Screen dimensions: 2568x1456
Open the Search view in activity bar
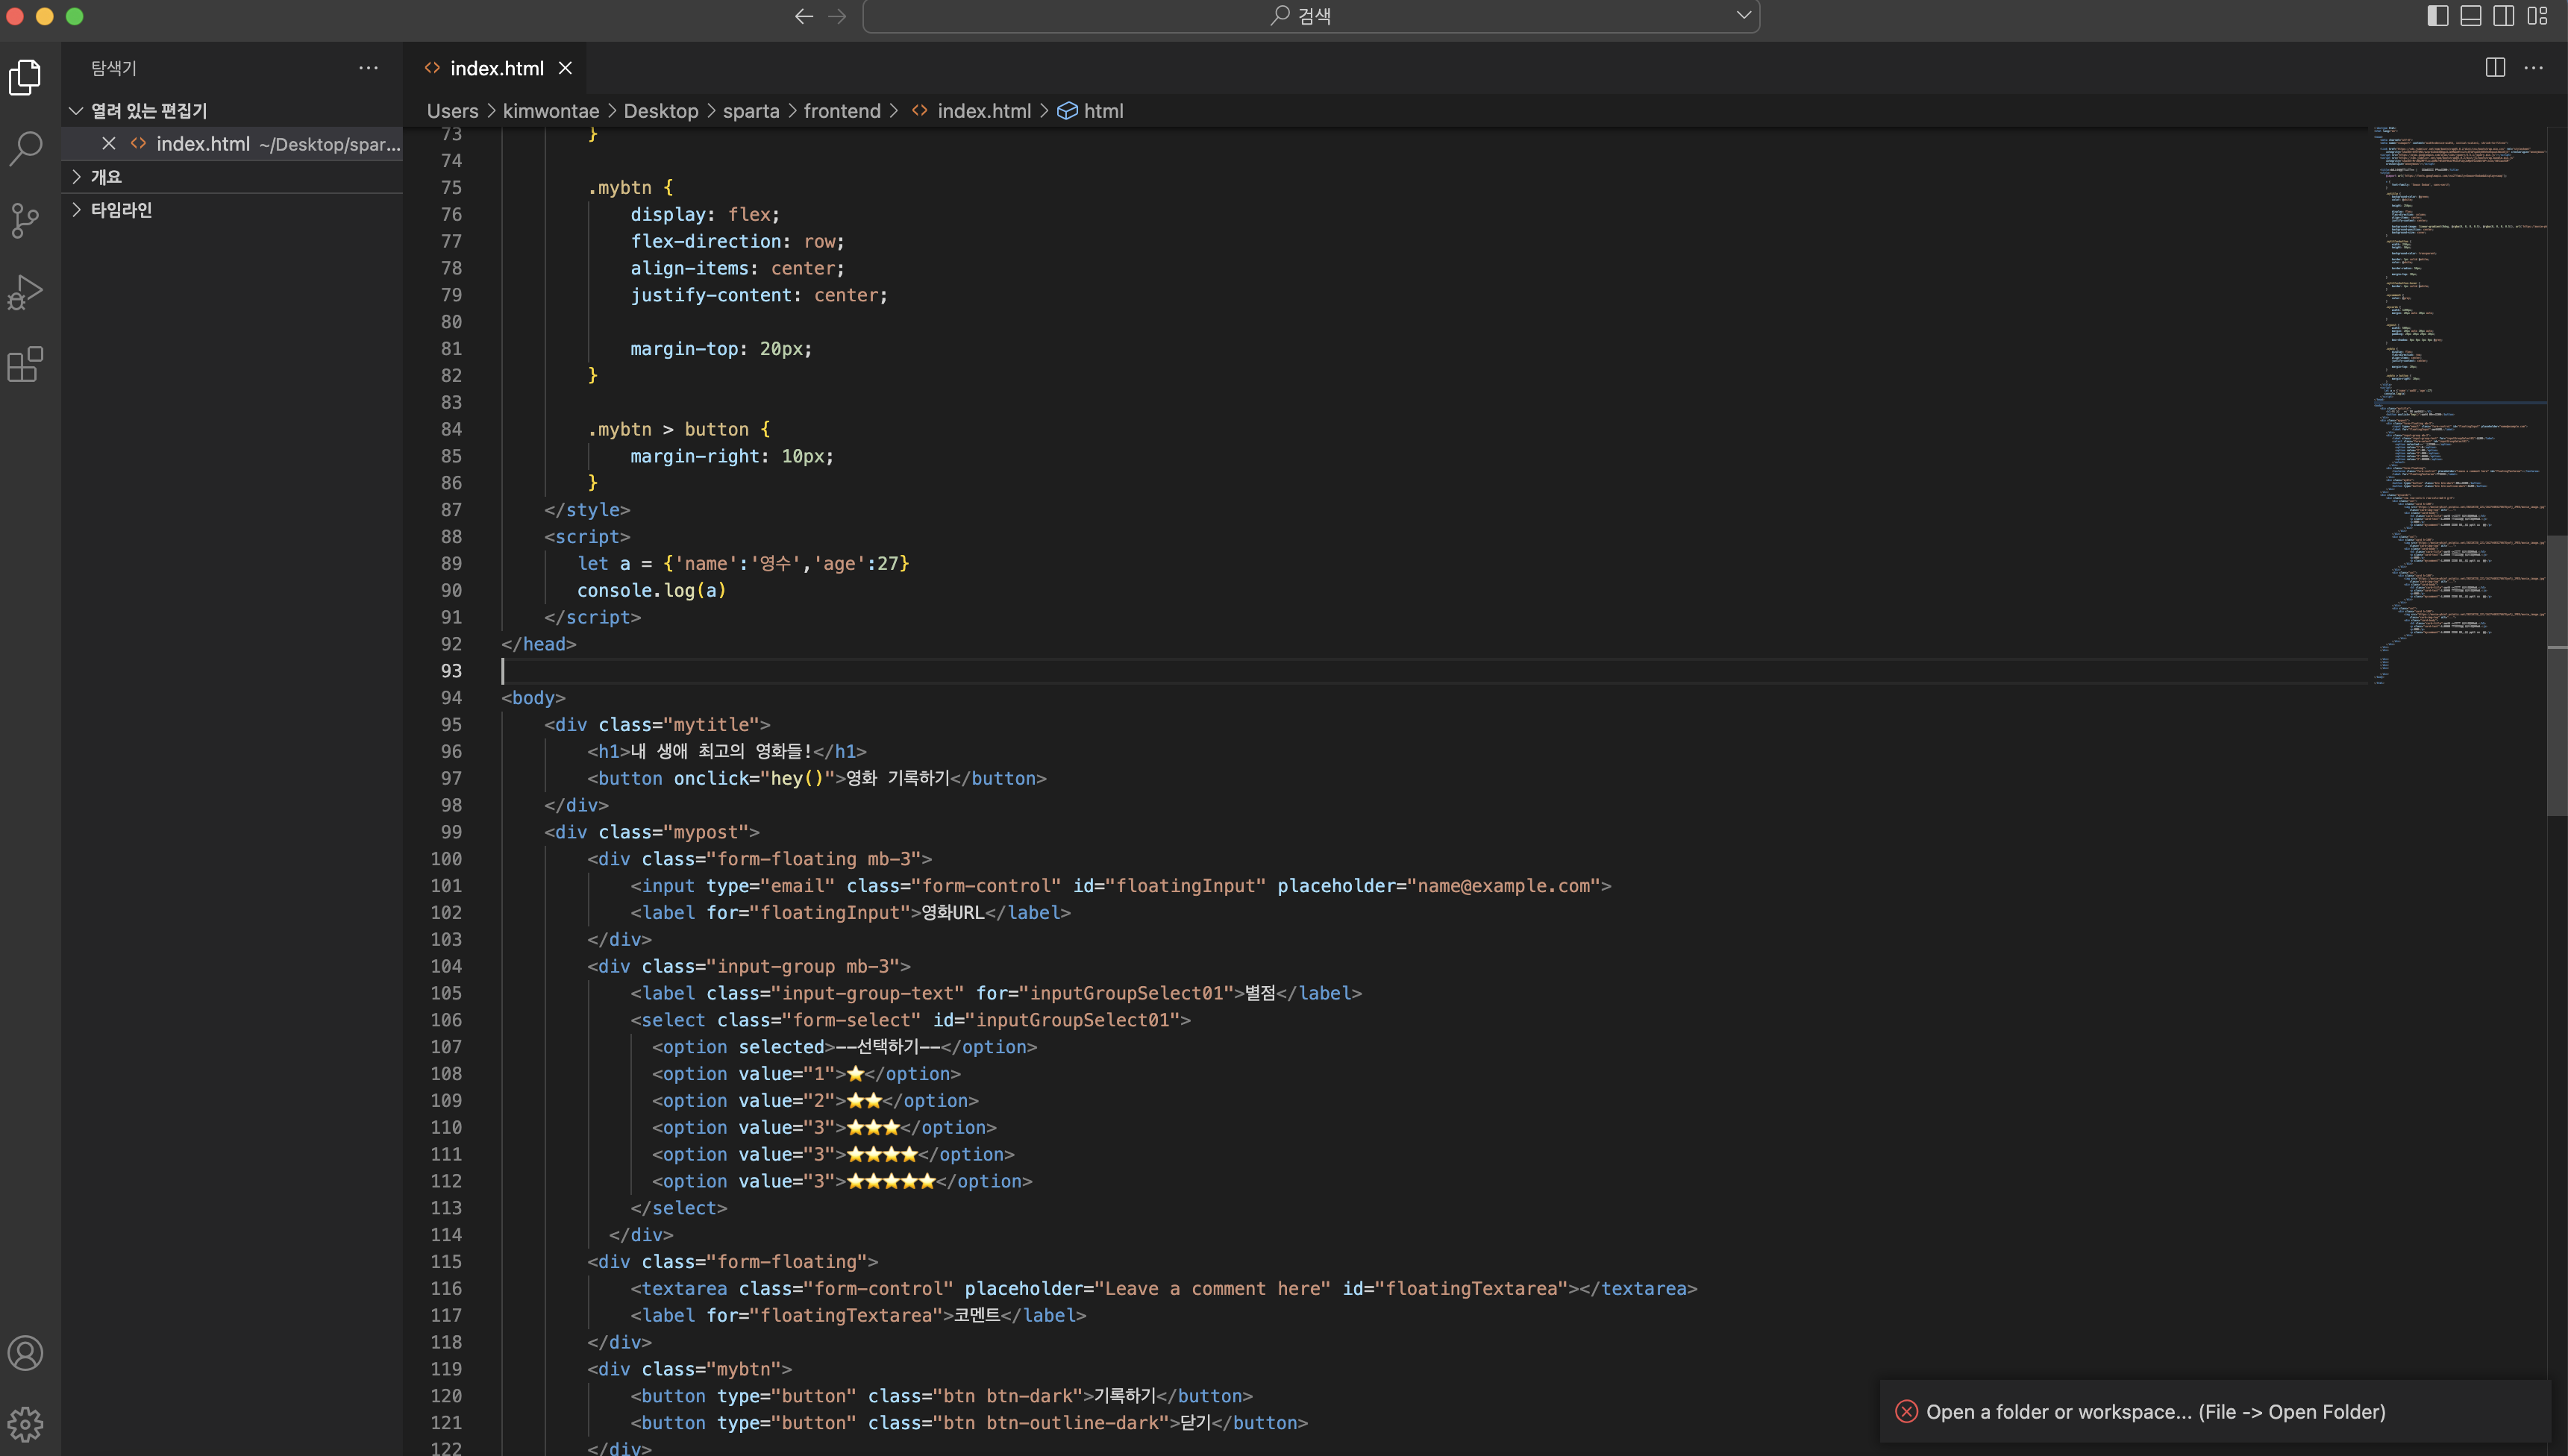coord(25,149)
